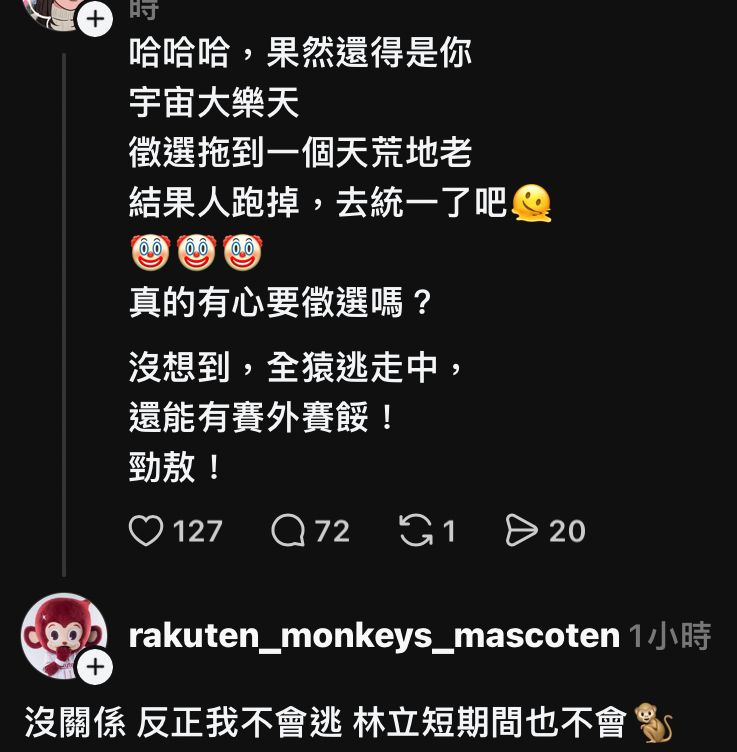Viewport: 737px width, 752px height.
Task: Open replies via the speech bubble icon
Action: click(288, 531)
